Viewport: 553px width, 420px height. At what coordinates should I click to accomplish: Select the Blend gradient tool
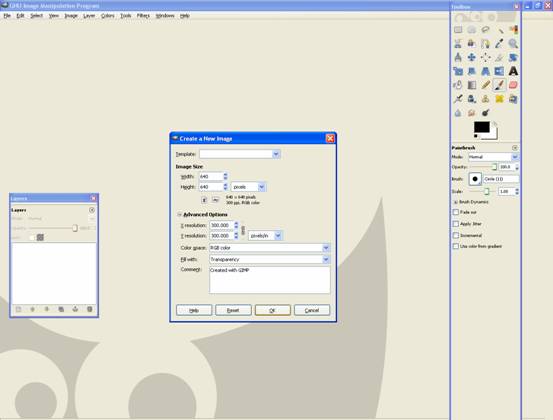coord(472,85)
